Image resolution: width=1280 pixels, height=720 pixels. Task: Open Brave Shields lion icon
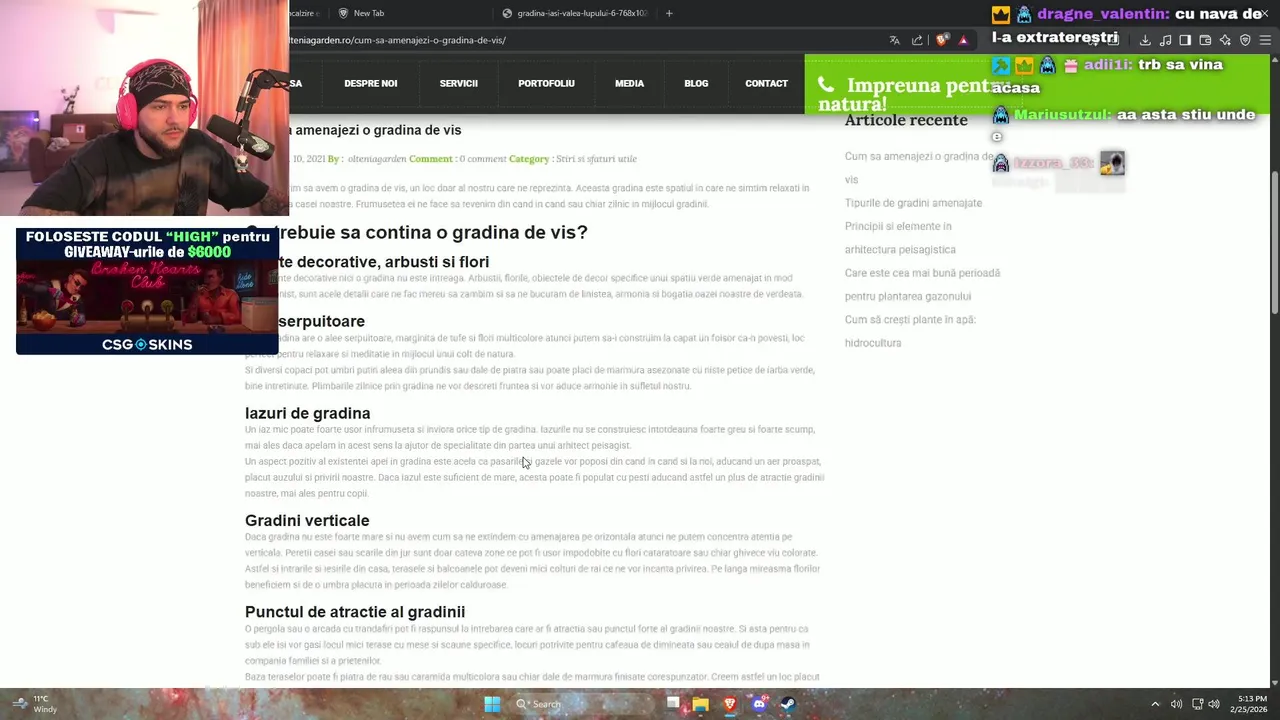tap(942, 40)
